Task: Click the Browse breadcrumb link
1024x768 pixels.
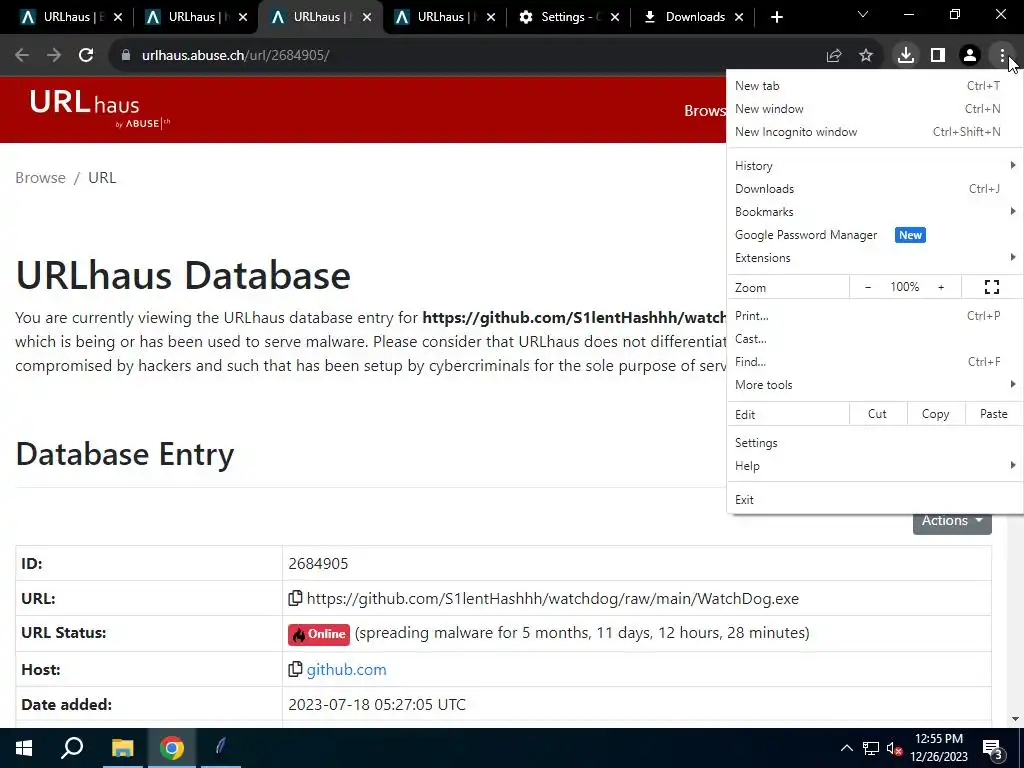Action: pyautogui.click(x=40, y=178)
